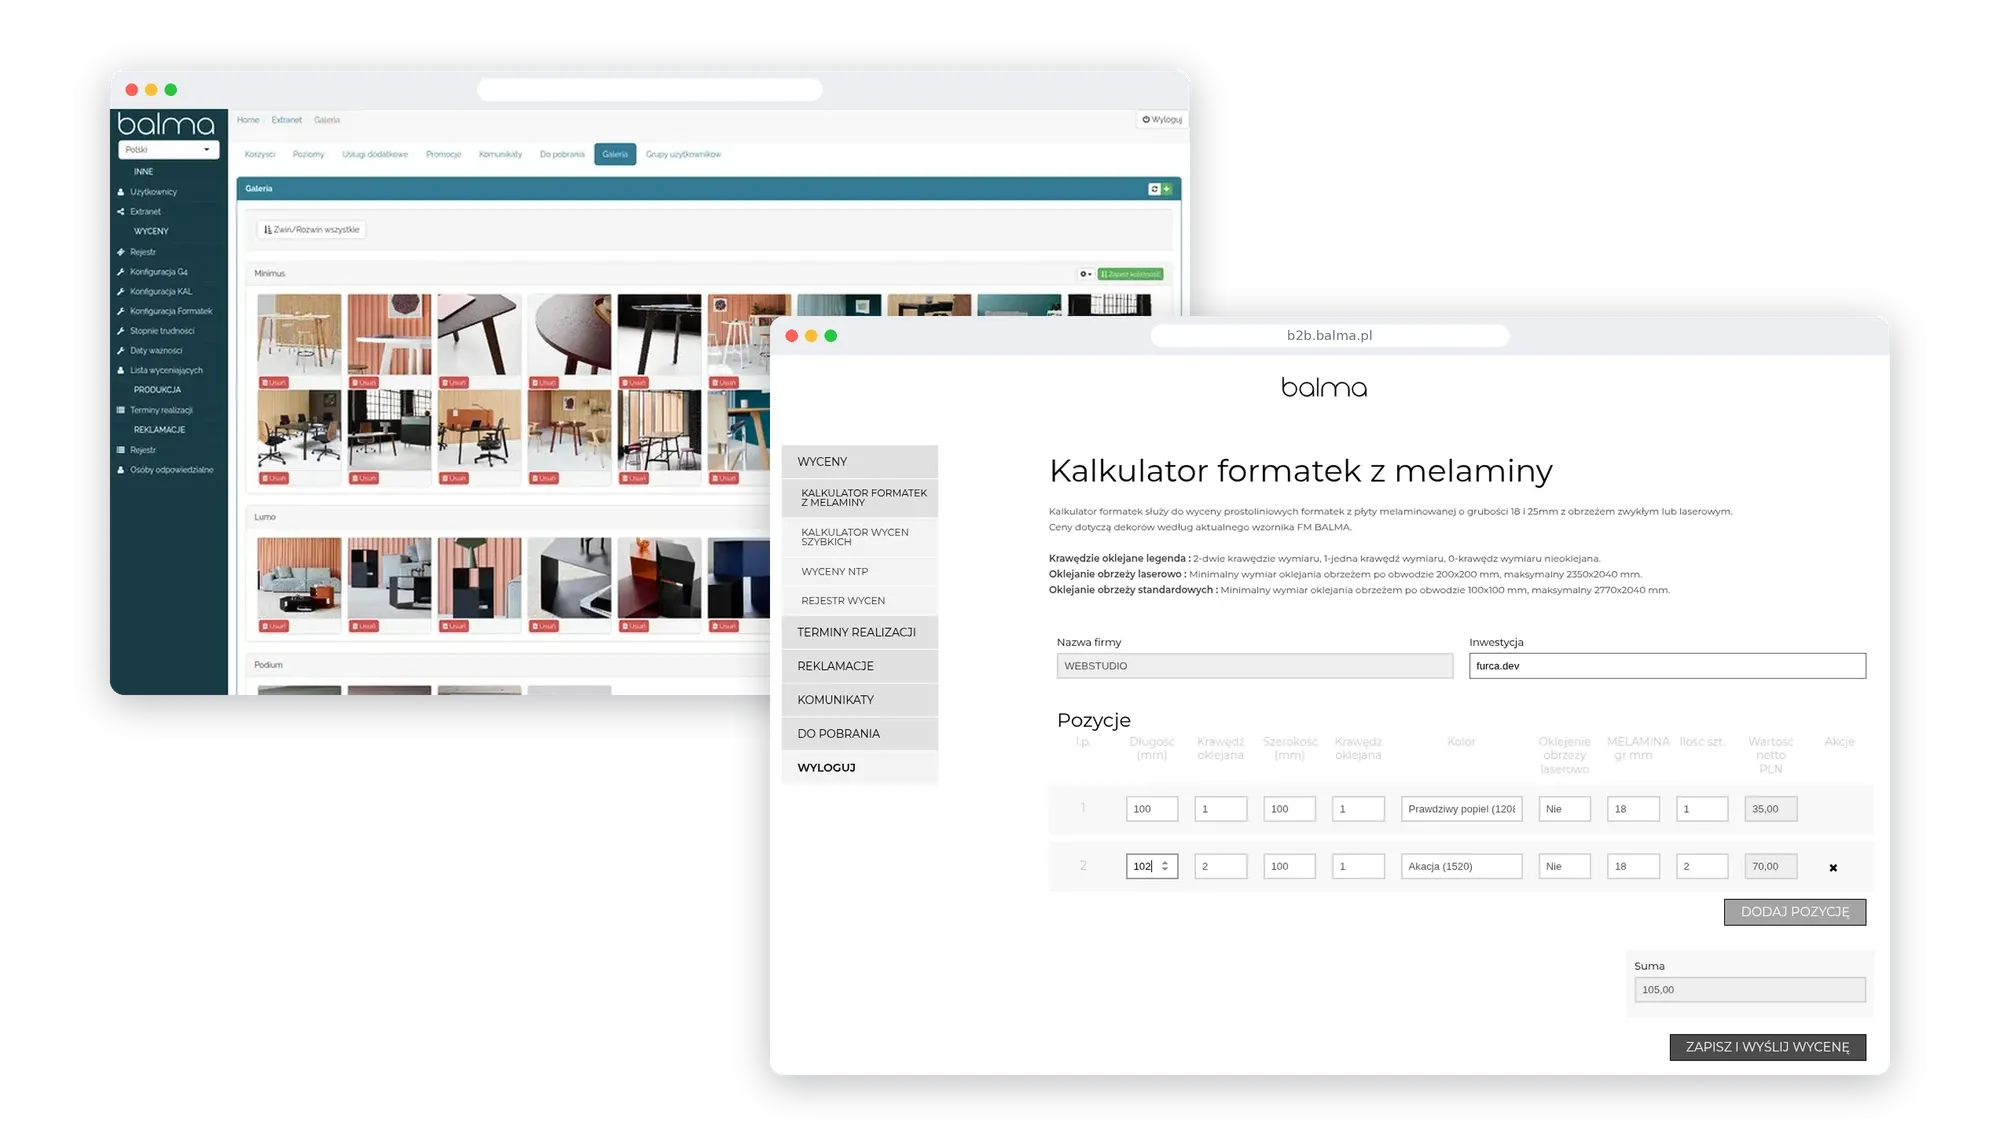The width and height of the screenshot is (2000, 1125).
Task: Click the Suma field showing 105,00
Action: 1750,990
